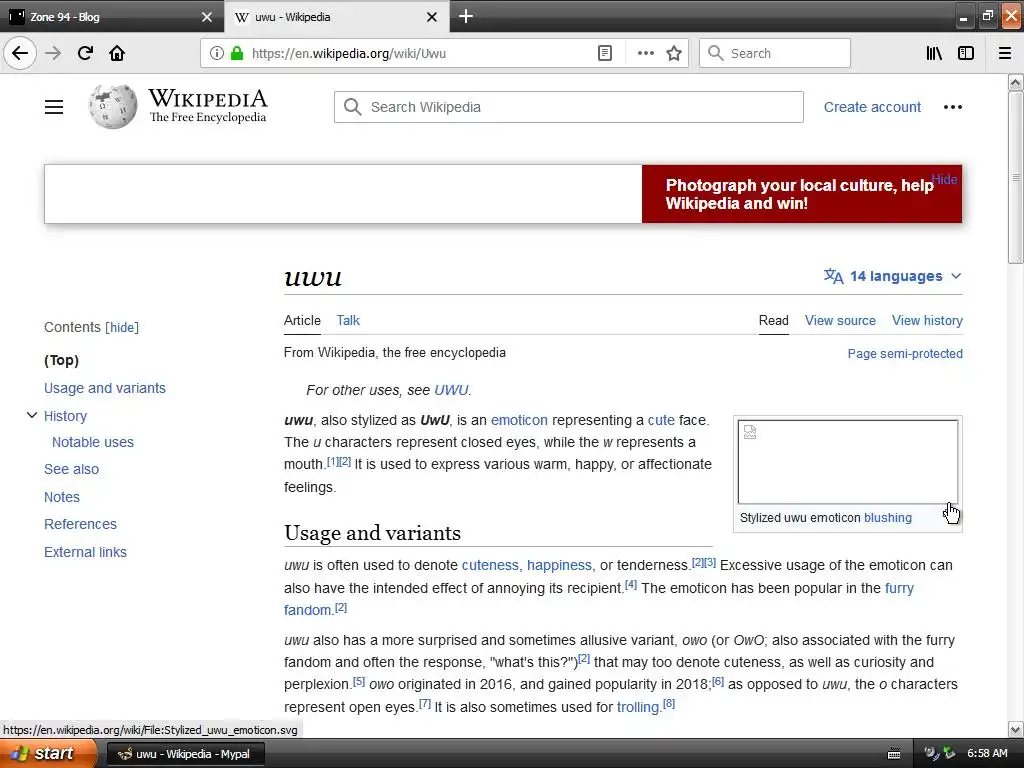Viewport: 1024px width, 768px height.
Task: Open Wikipedia main menu hamburger
Action: 54,107
